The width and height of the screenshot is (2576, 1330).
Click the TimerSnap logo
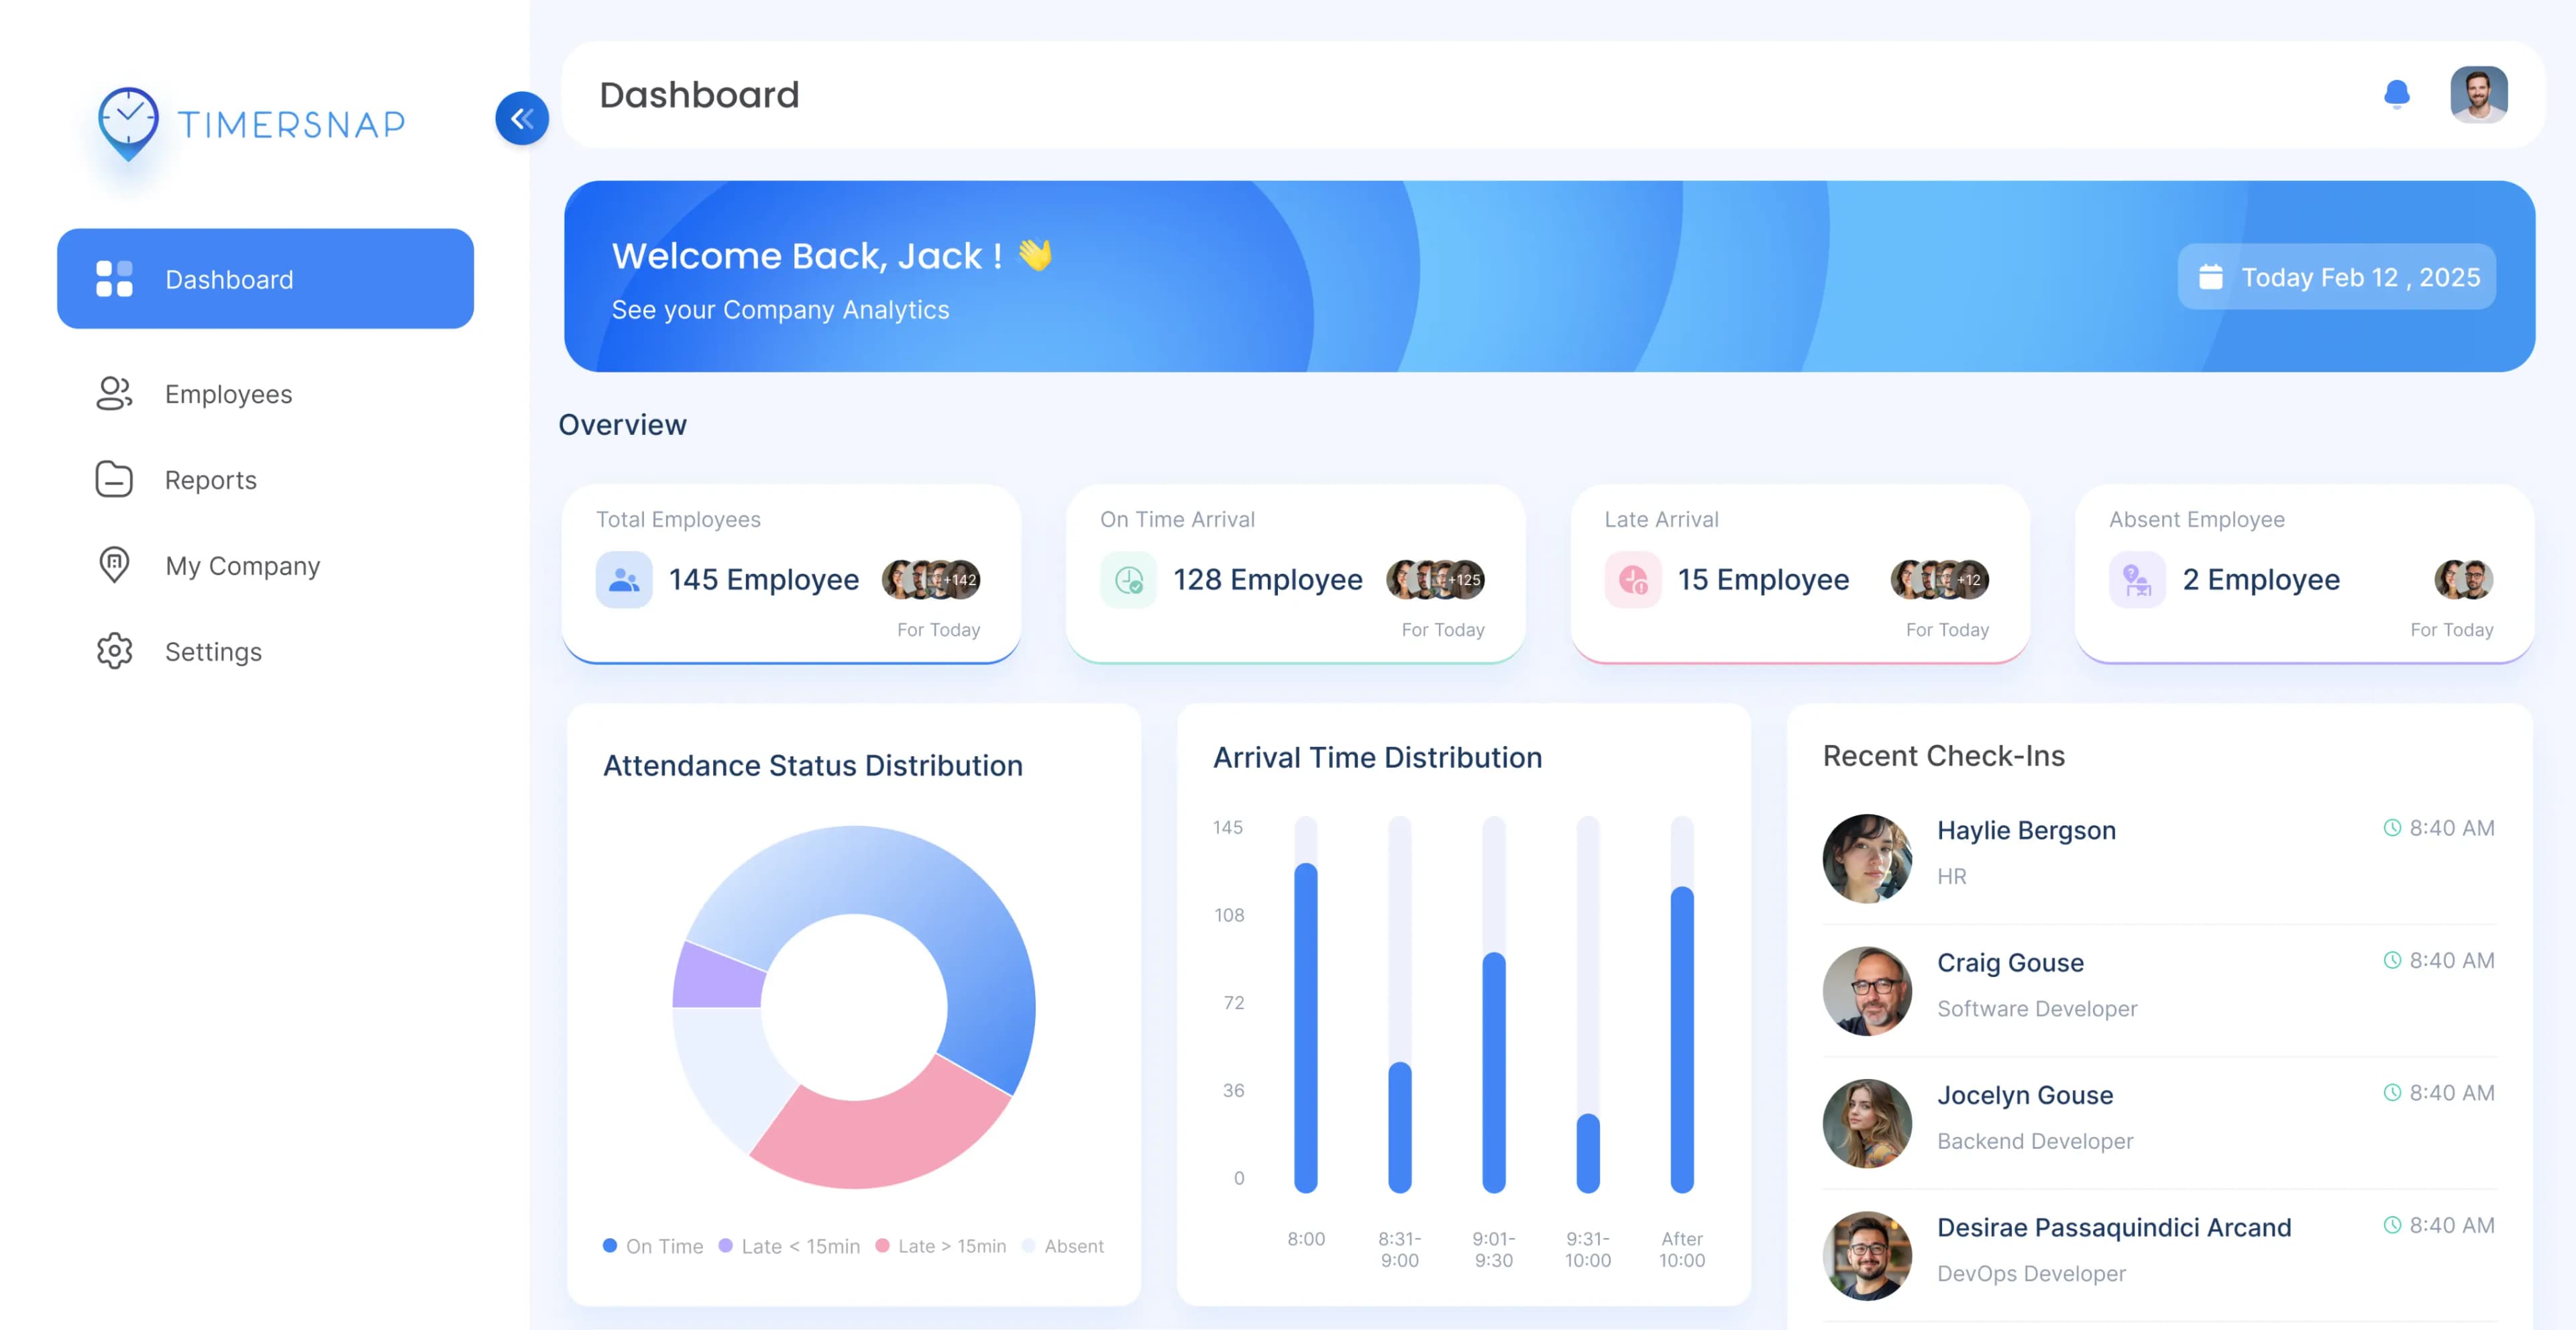coord(252,124)
